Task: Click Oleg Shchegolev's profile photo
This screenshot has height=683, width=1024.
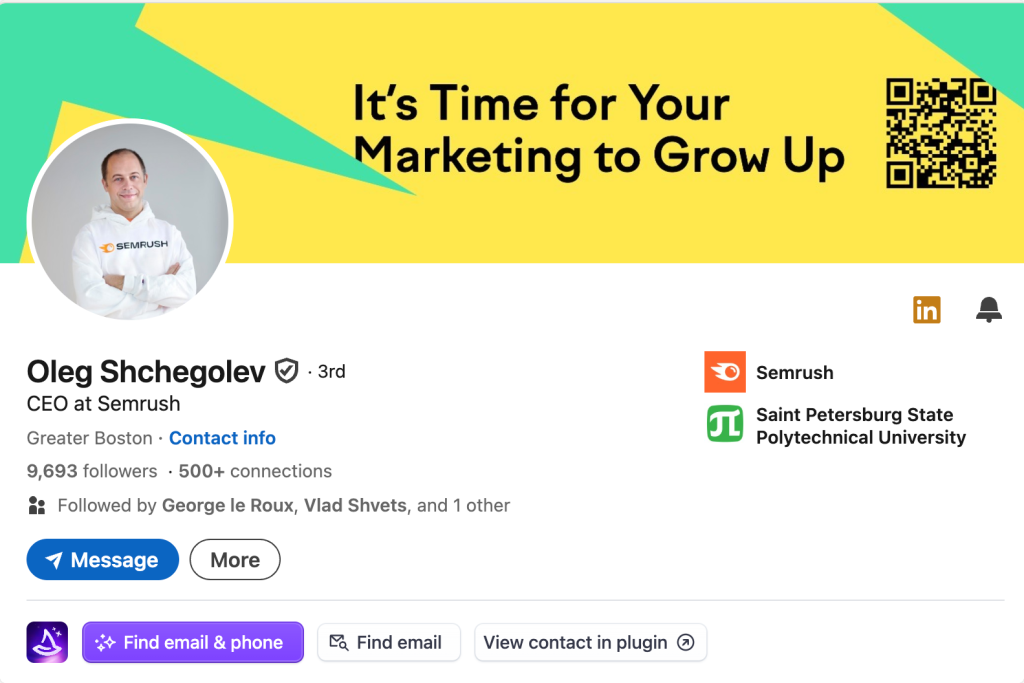Action: pyautogui.click(x=130, y=222)
